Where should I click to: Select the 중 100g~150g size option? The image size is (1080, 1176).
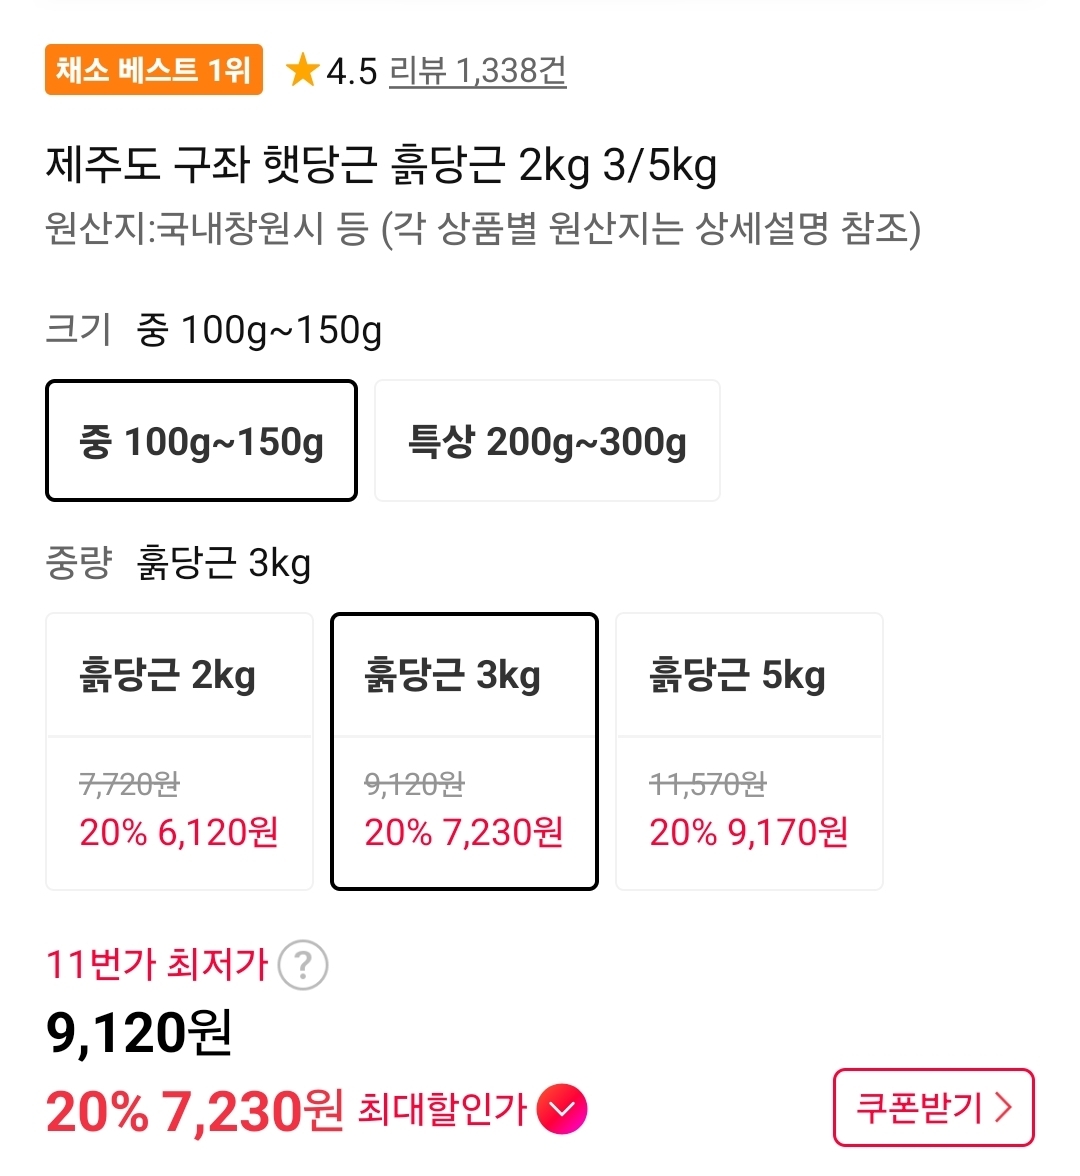pos(201,441)
